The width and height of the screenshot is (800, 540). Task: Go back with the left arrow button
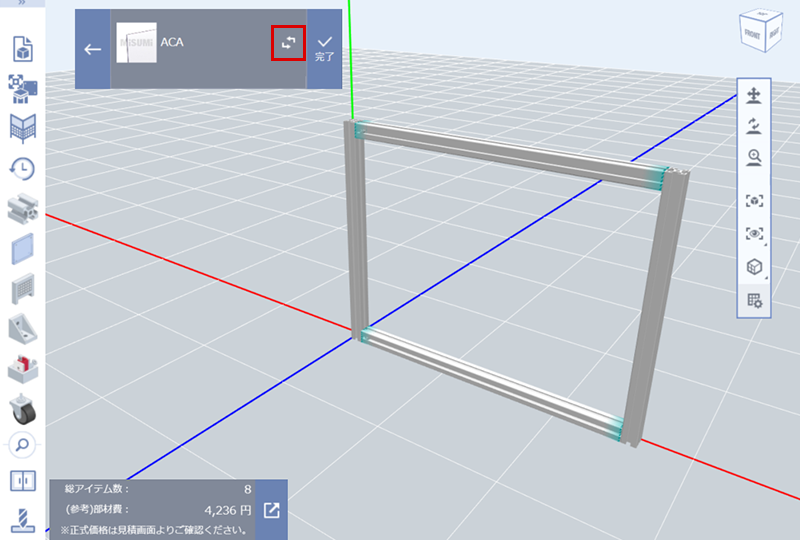[x=93, y=49]
